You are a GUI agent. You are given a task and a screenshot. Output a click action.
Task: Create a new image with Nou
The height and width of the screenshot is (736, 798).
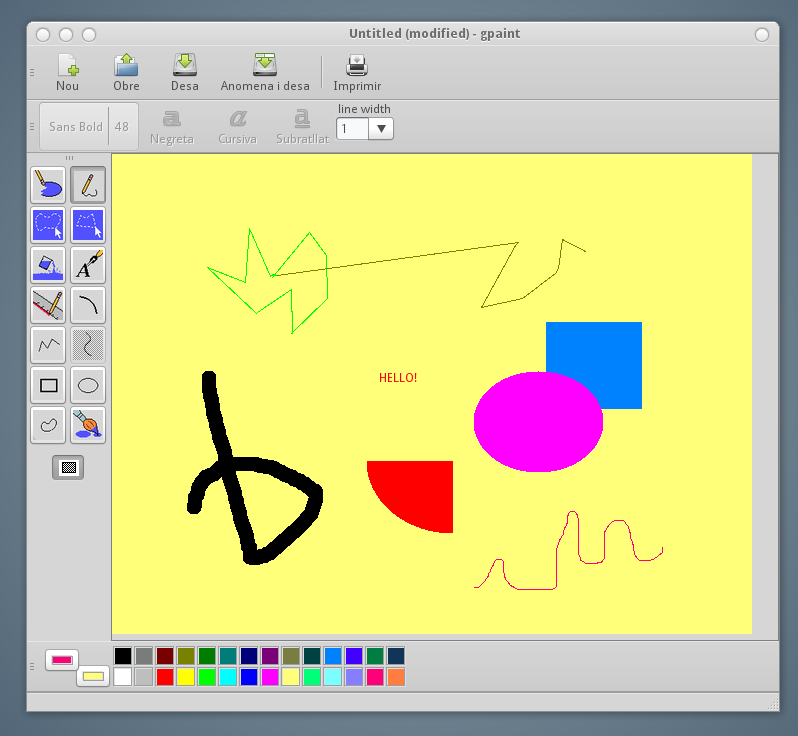click(67, 73)
